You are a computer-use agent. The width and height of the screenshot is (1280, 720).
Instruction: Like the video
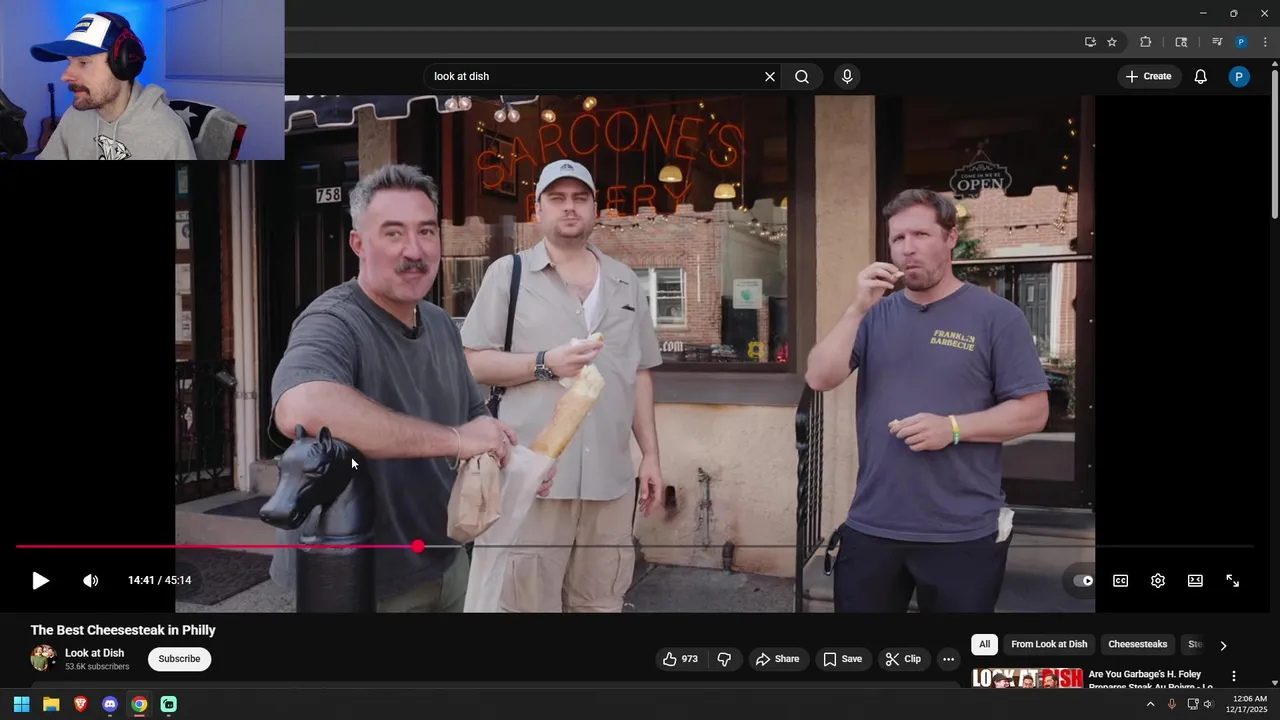[x=680, y=659]
